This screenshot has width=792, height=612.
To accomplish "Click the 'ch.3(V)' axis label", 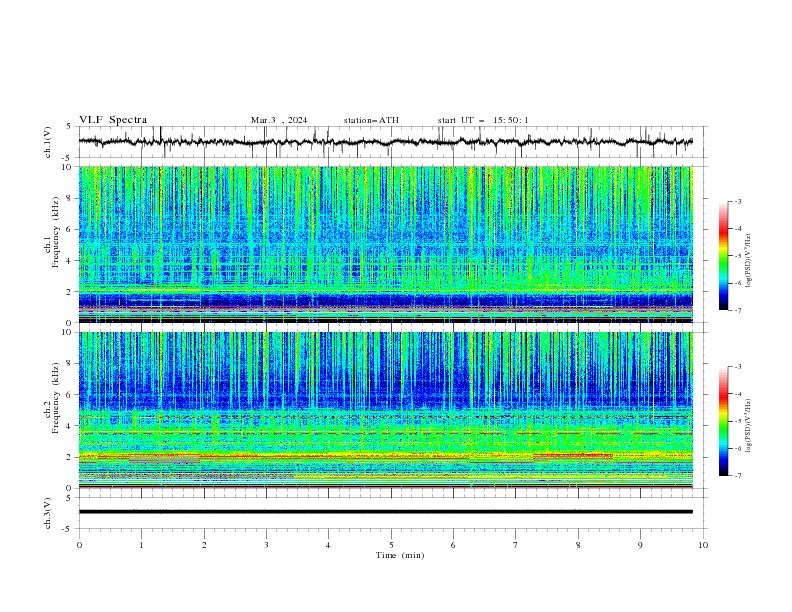I will (x=48, y=513).
